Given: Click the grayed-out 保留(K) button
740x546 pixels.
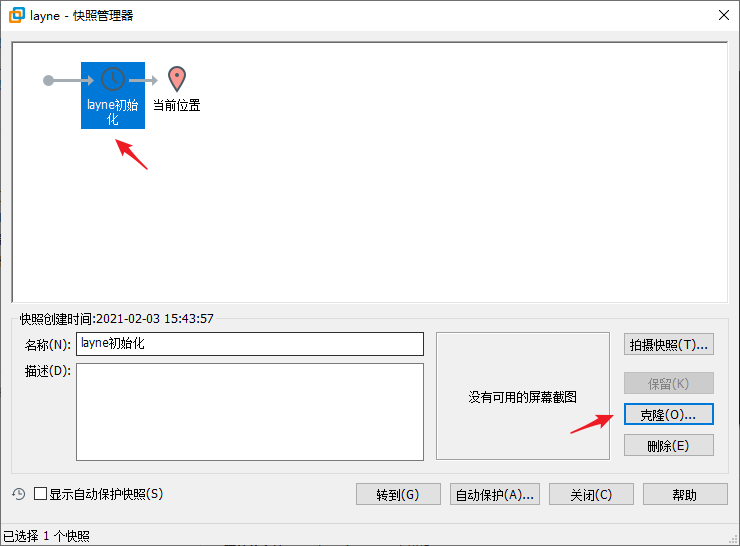Looking at the screenshot, I should 668,383.
